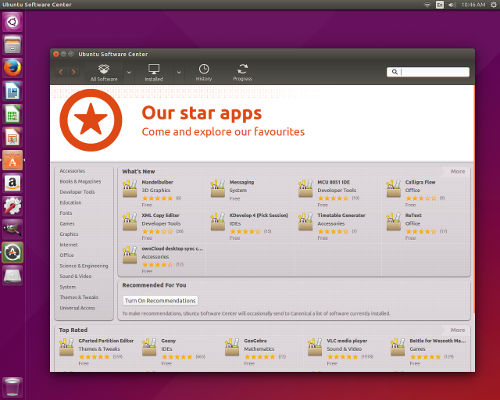The height and width of the screenshot is (400, 500).
Task: Select the Education category
Action: [x=70, y=203]
